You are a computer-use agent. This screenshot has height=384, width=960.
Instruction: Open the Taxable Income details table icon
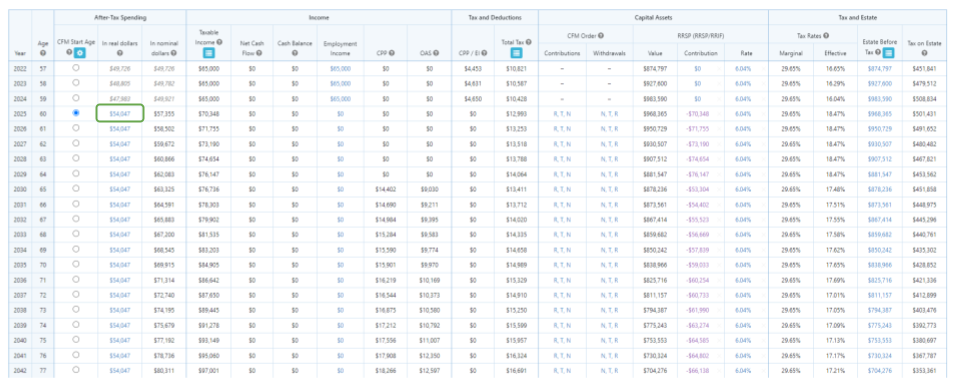[x=209, y=53]
